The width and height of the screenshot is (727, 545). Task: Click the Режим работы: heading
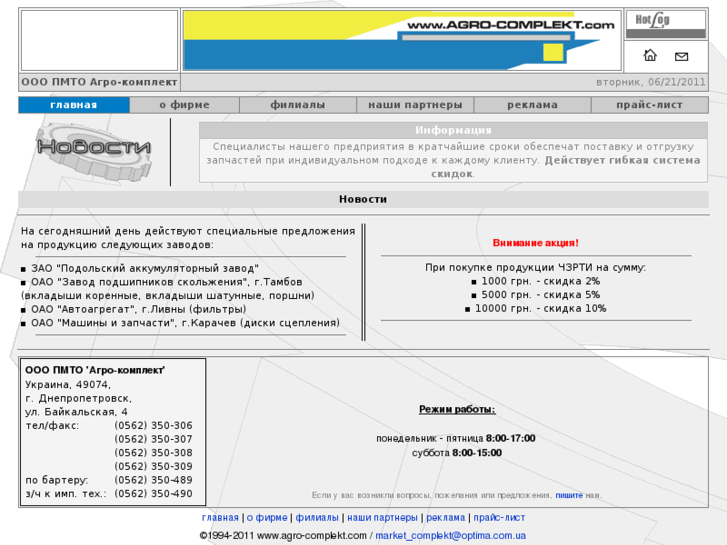457,410
